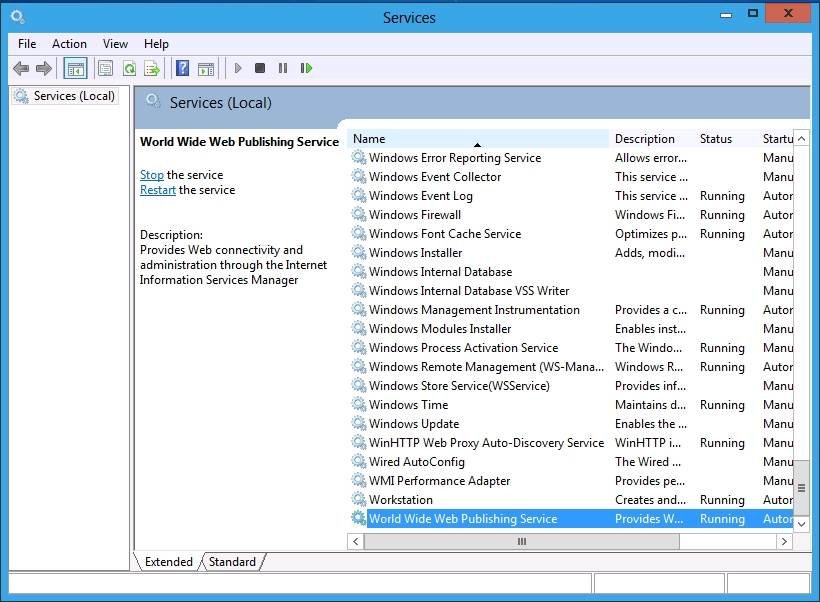Click the Refresh toolbar icon
This screenshot has width=820, height=602.
(x=129, y=68)
